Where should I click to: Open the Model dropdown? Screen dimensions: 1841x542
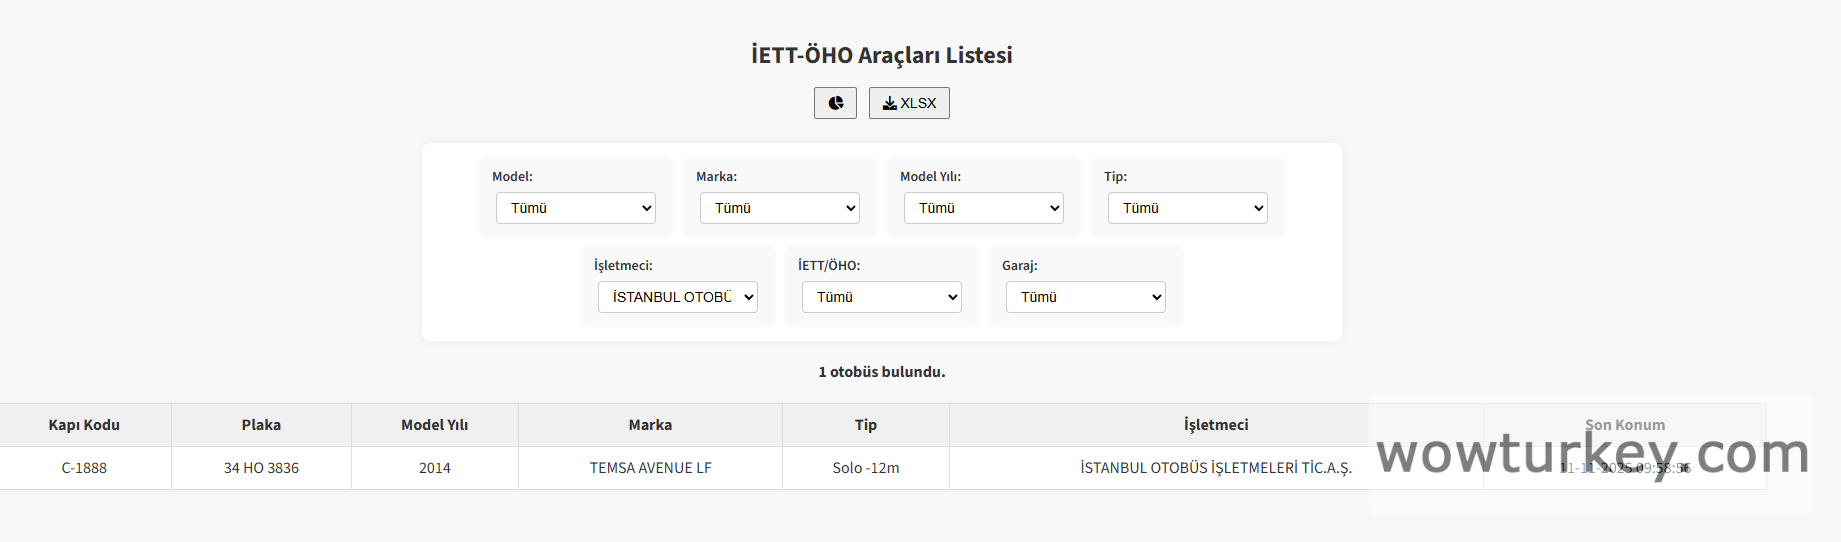pyautogui.click(x=576, y=208)
